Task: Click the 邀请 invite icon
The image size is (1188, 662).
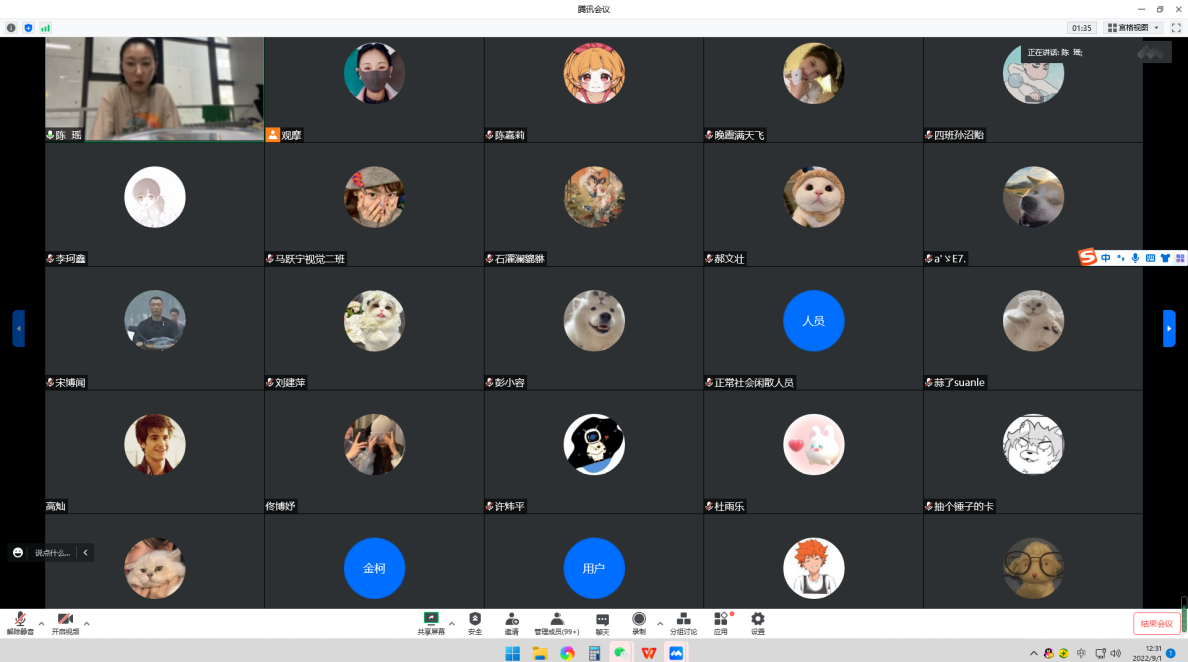Action: [x=511, y=623]
